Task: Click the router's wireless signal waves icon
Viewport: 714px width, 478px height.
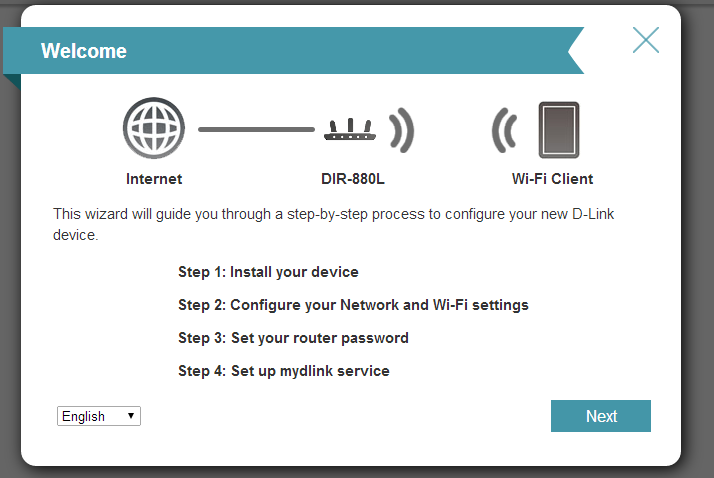Action: pos(401,130)
